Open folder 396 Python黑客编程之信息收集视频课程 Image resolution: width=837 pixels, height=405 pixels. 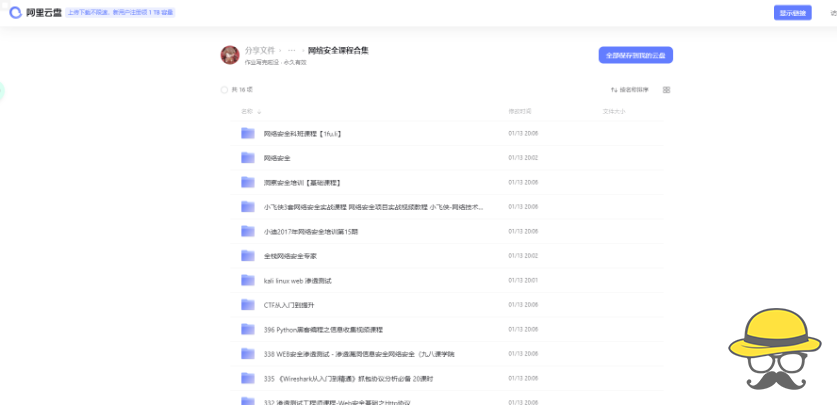(x=323, y=330)
